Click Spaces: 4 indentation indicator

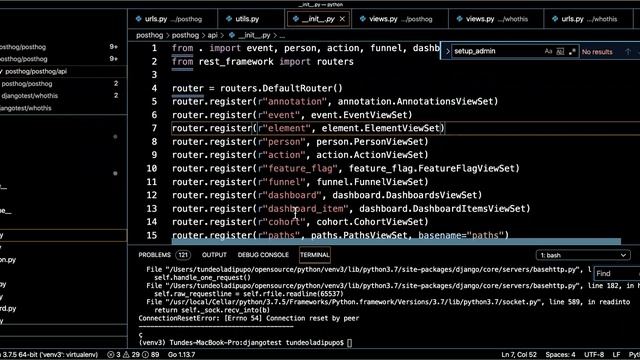tap(560, 354)
